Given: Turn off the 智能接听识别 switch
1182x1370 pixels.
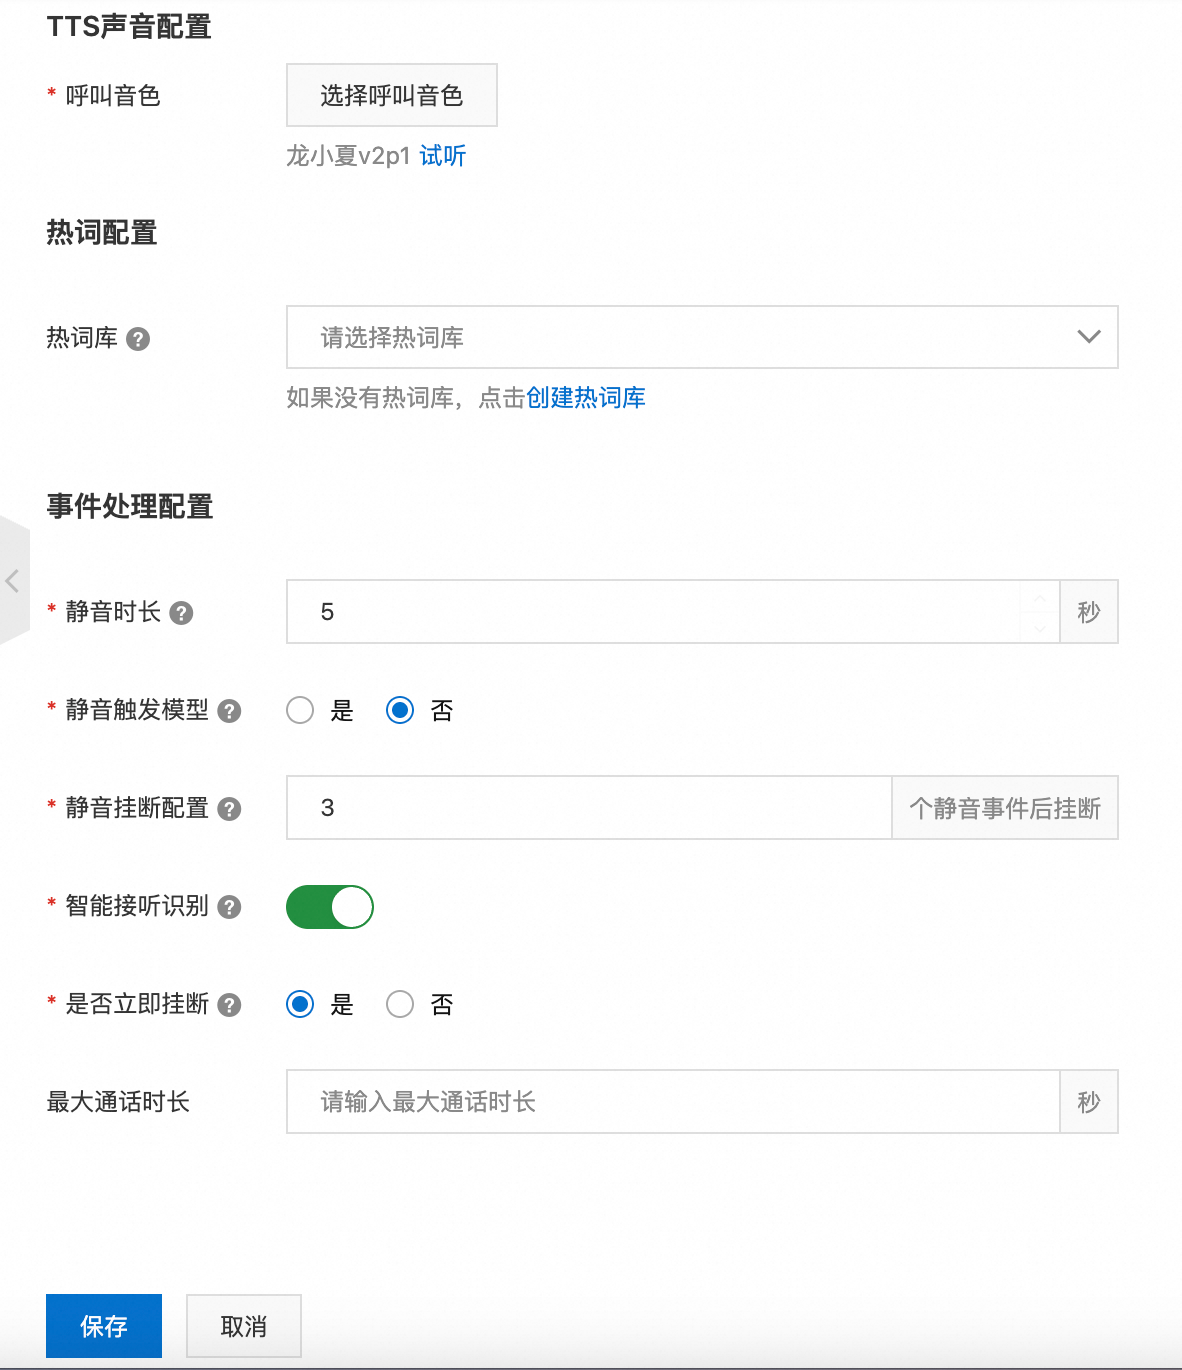Looking at the screenshot, I should click(x=330, y=907).
